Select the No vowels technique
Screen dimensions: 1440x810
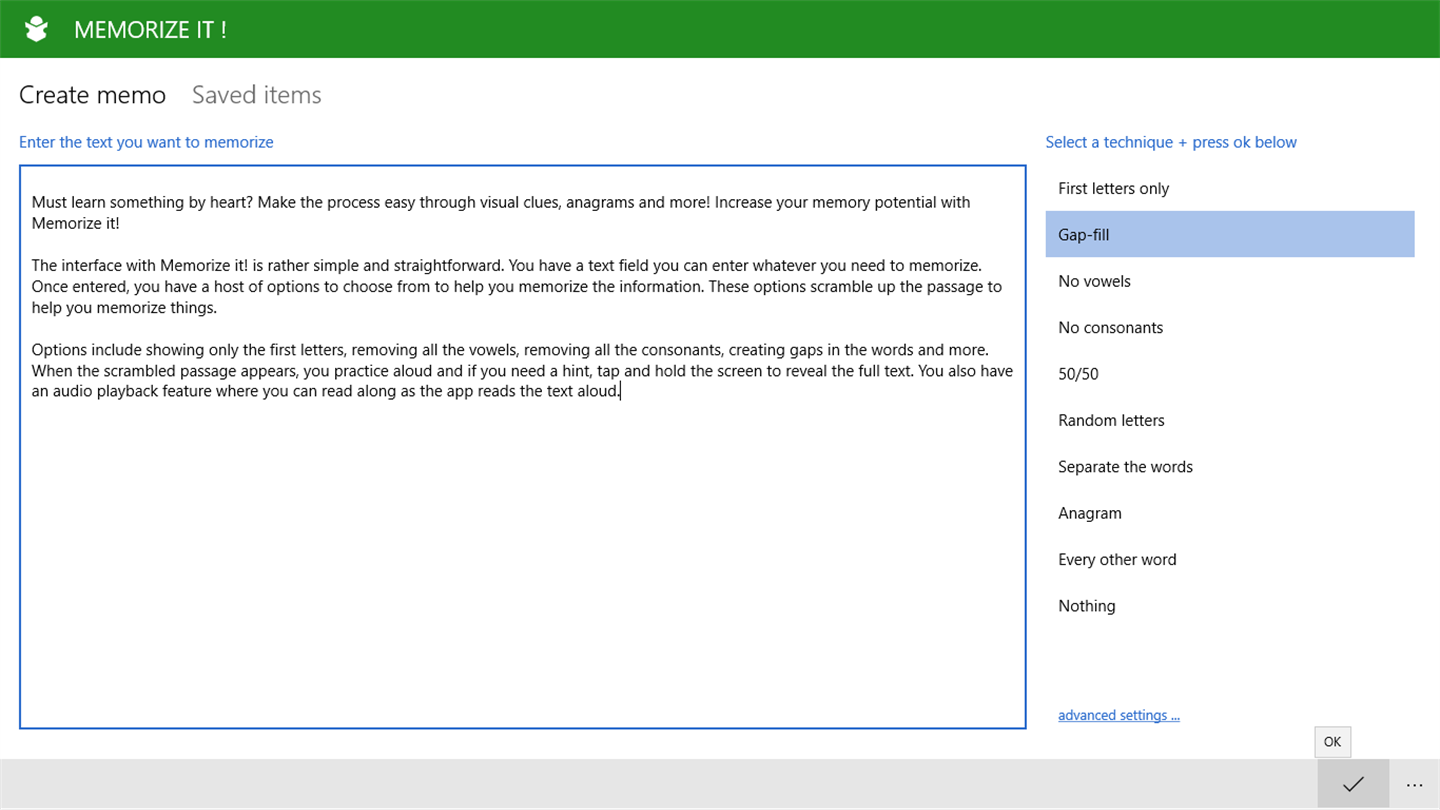(1230, 281)
